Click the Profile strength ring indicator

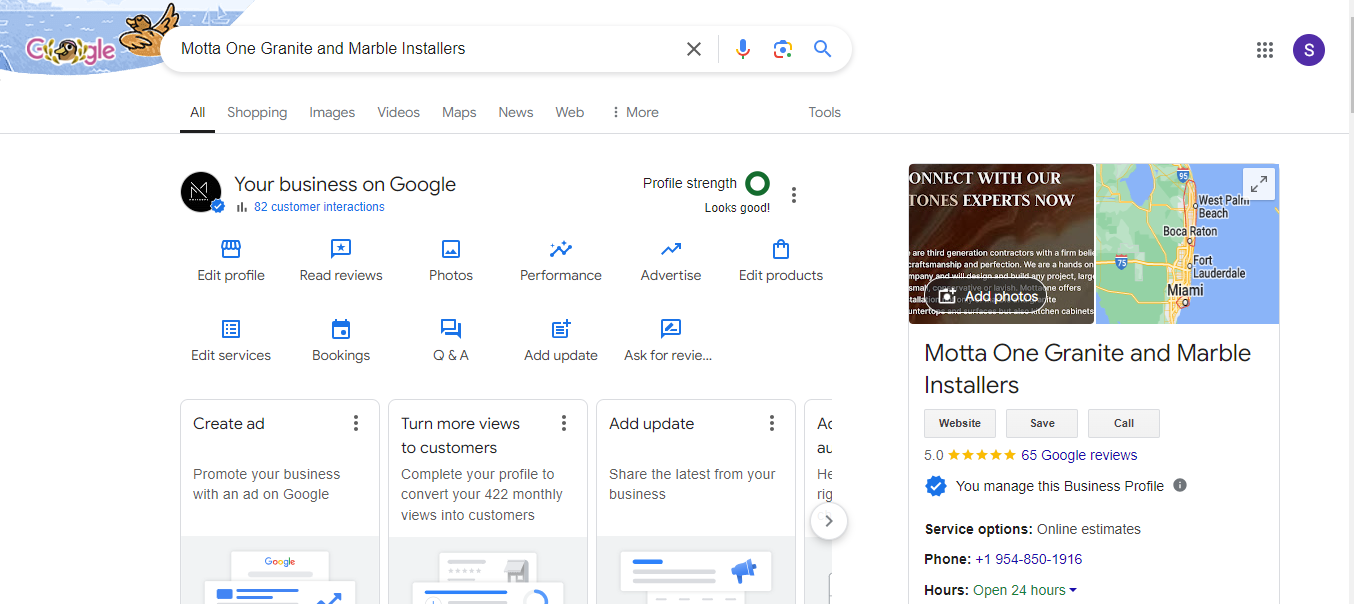758,183
